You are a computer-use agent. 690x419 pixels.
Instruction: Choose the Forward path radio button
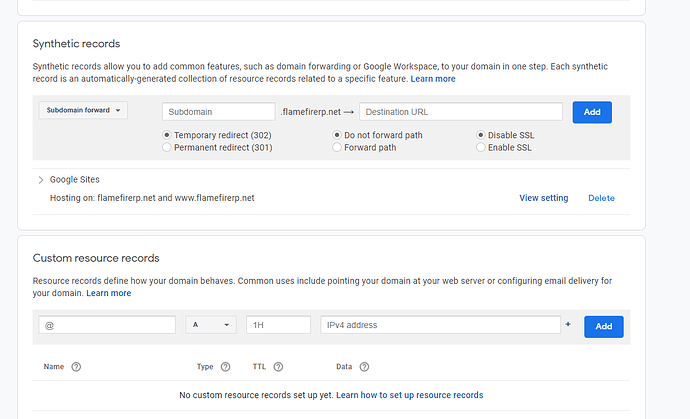337,147
